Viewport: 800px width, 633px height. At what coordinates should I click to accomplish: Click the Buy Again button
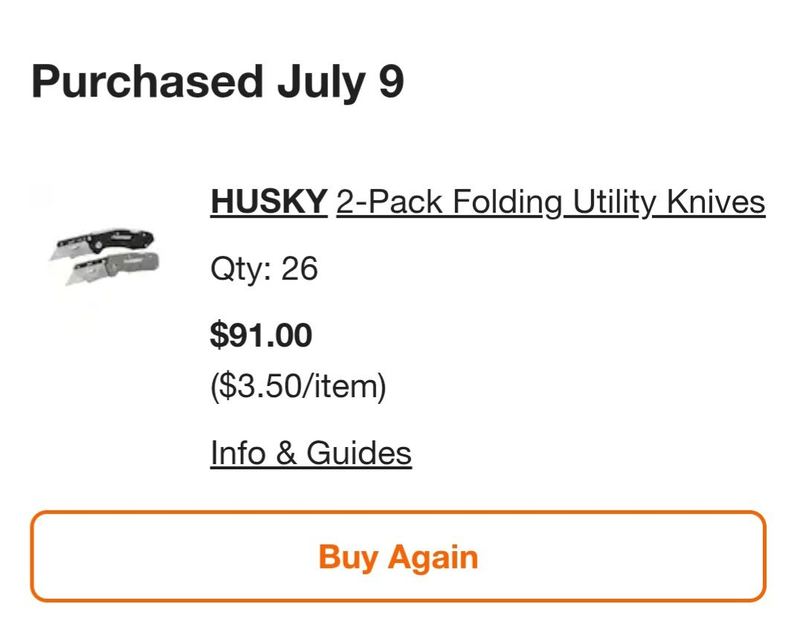398,556
